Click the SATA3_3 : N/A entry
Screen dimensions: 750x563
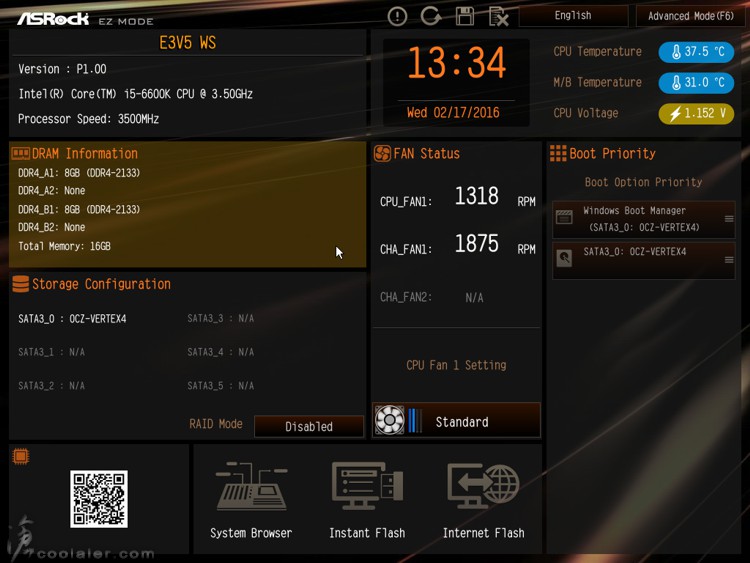221,319
